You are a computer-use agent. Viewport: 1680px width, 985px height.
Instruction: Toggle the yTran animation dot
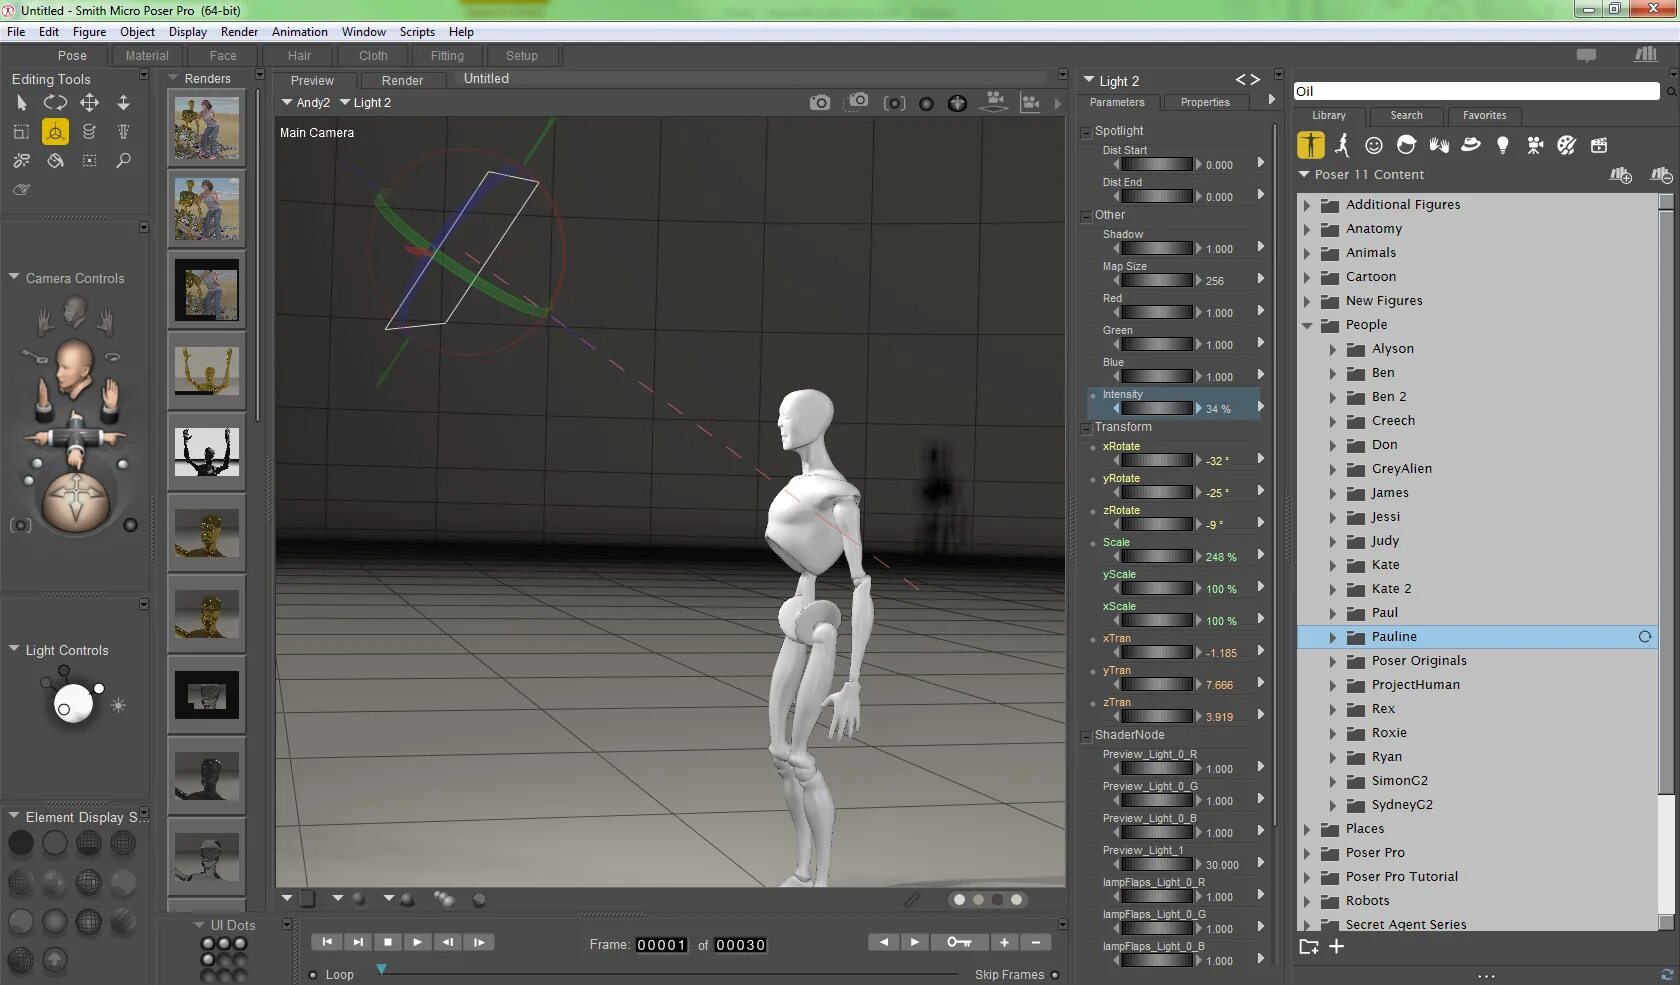[x=1093, y=671]
